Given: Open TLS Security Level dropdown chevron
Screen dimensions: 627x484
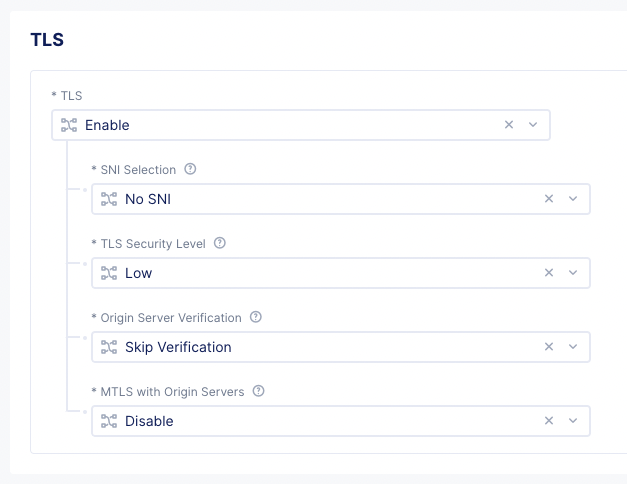Looking at the screenshot, I should point(573,273).
